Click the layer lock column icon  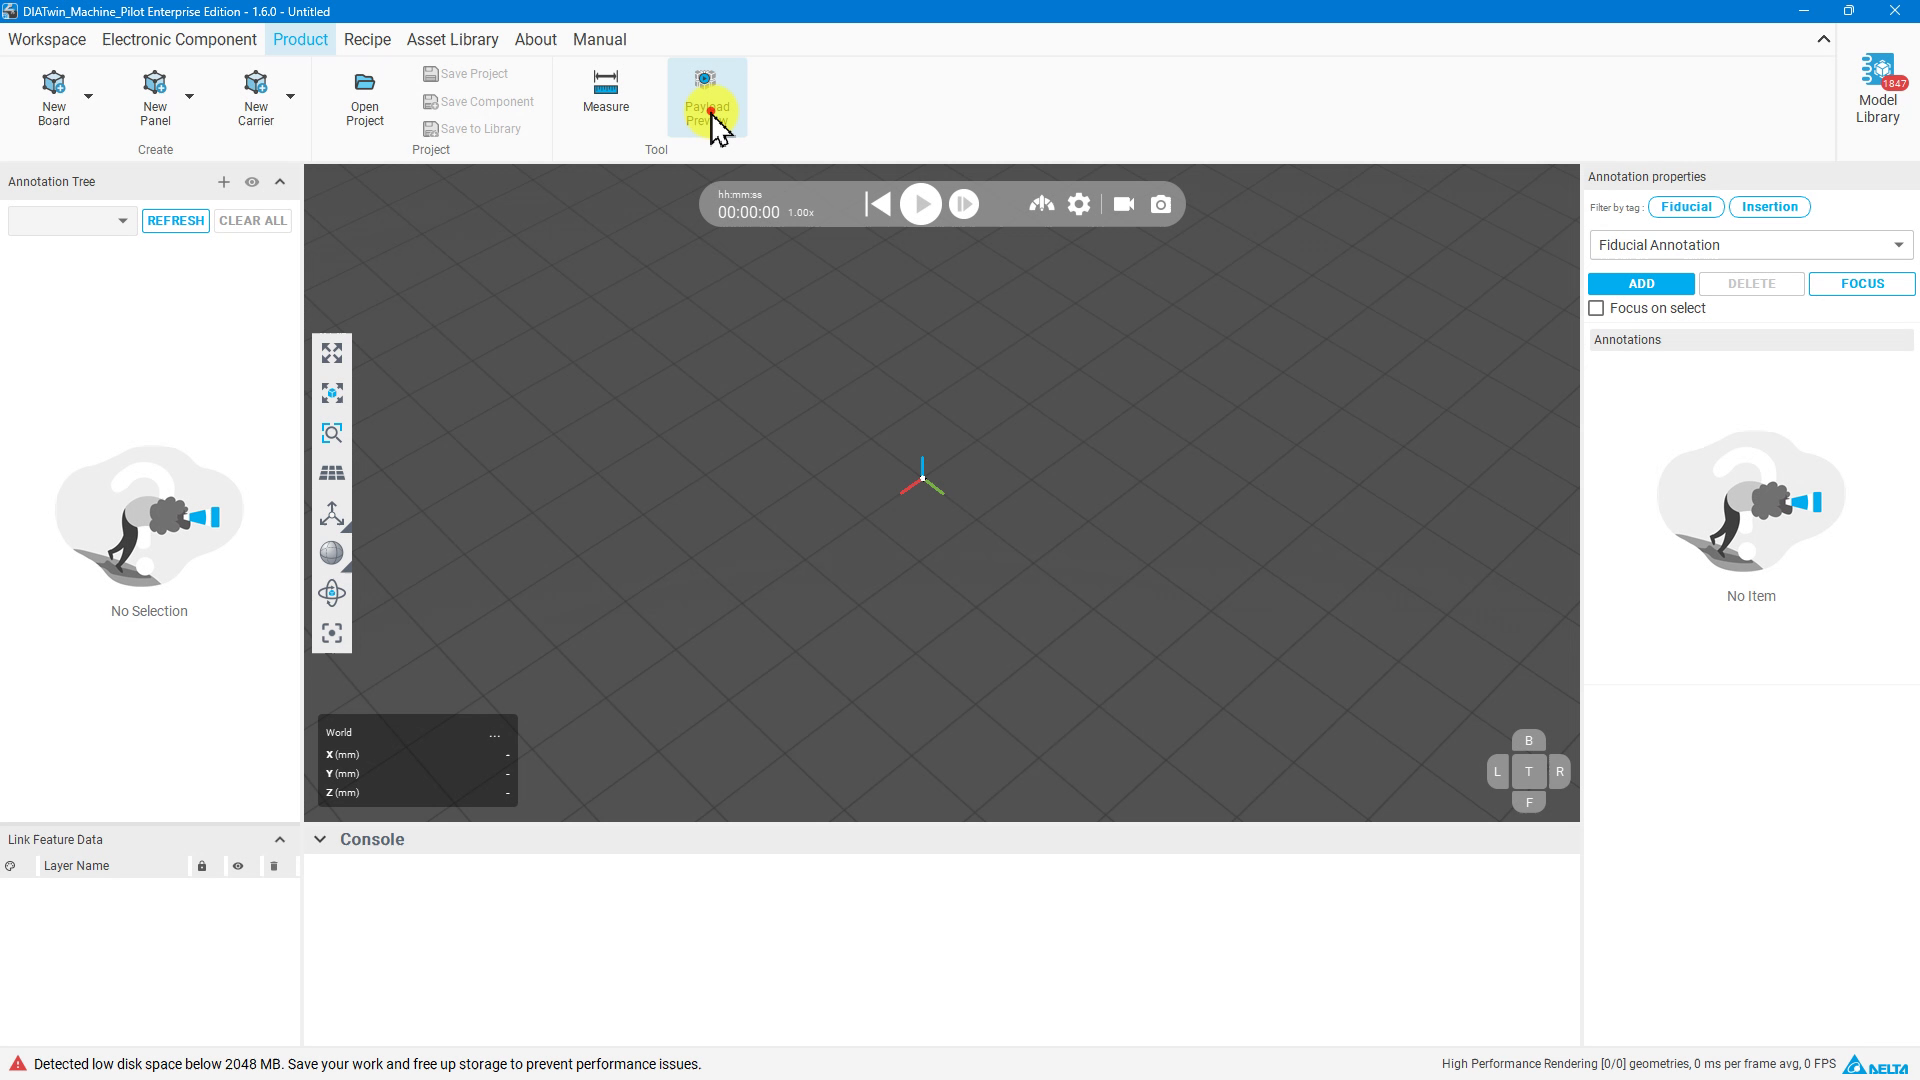pos(202,866)
